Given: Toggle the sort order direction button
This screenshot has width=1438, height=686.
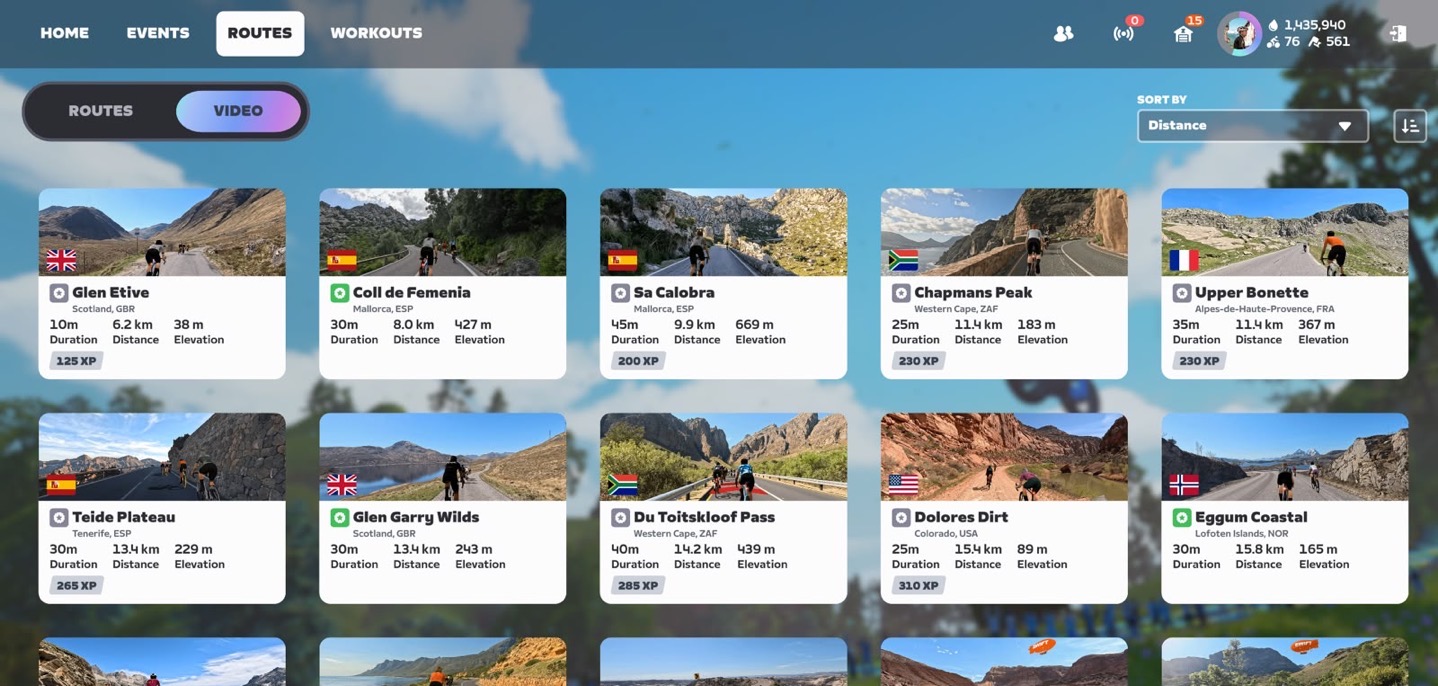Looking at the screenshot, I should (x=1410, y=126).
